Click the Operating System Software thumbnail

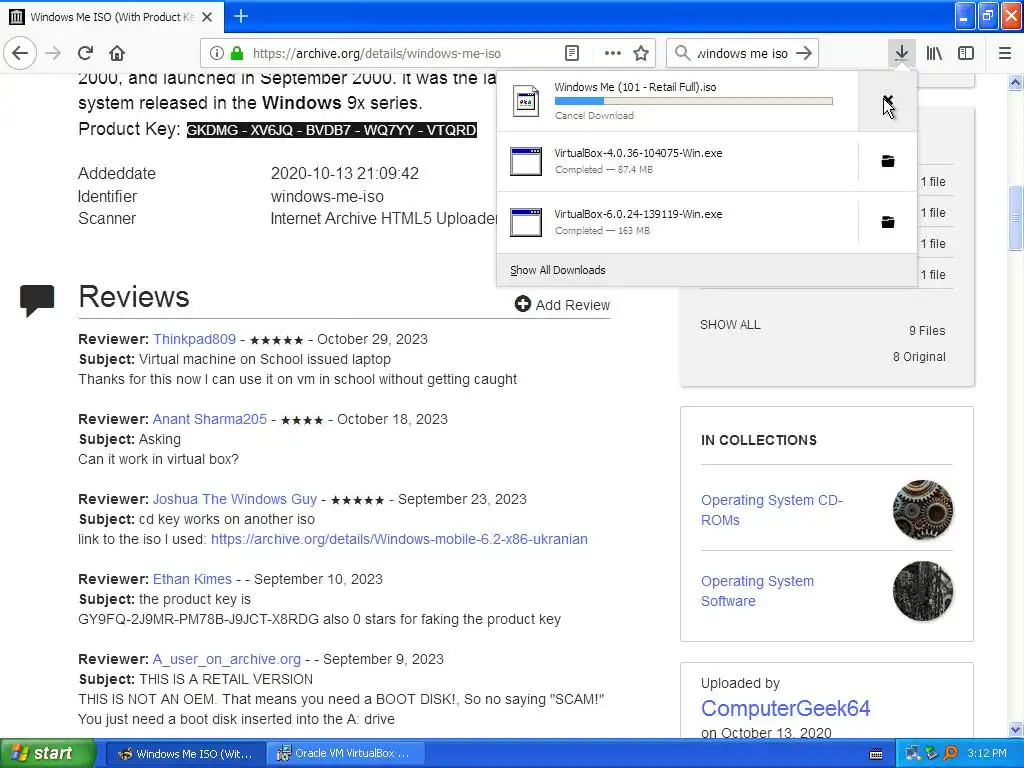[x=923, y=591]
